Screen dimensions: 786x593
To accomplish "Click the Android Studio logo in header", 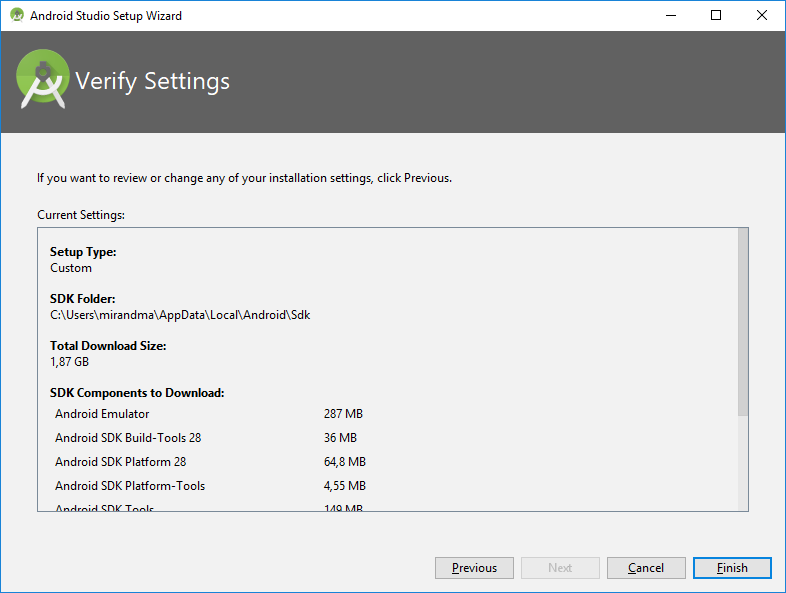I will pos(44,81).
